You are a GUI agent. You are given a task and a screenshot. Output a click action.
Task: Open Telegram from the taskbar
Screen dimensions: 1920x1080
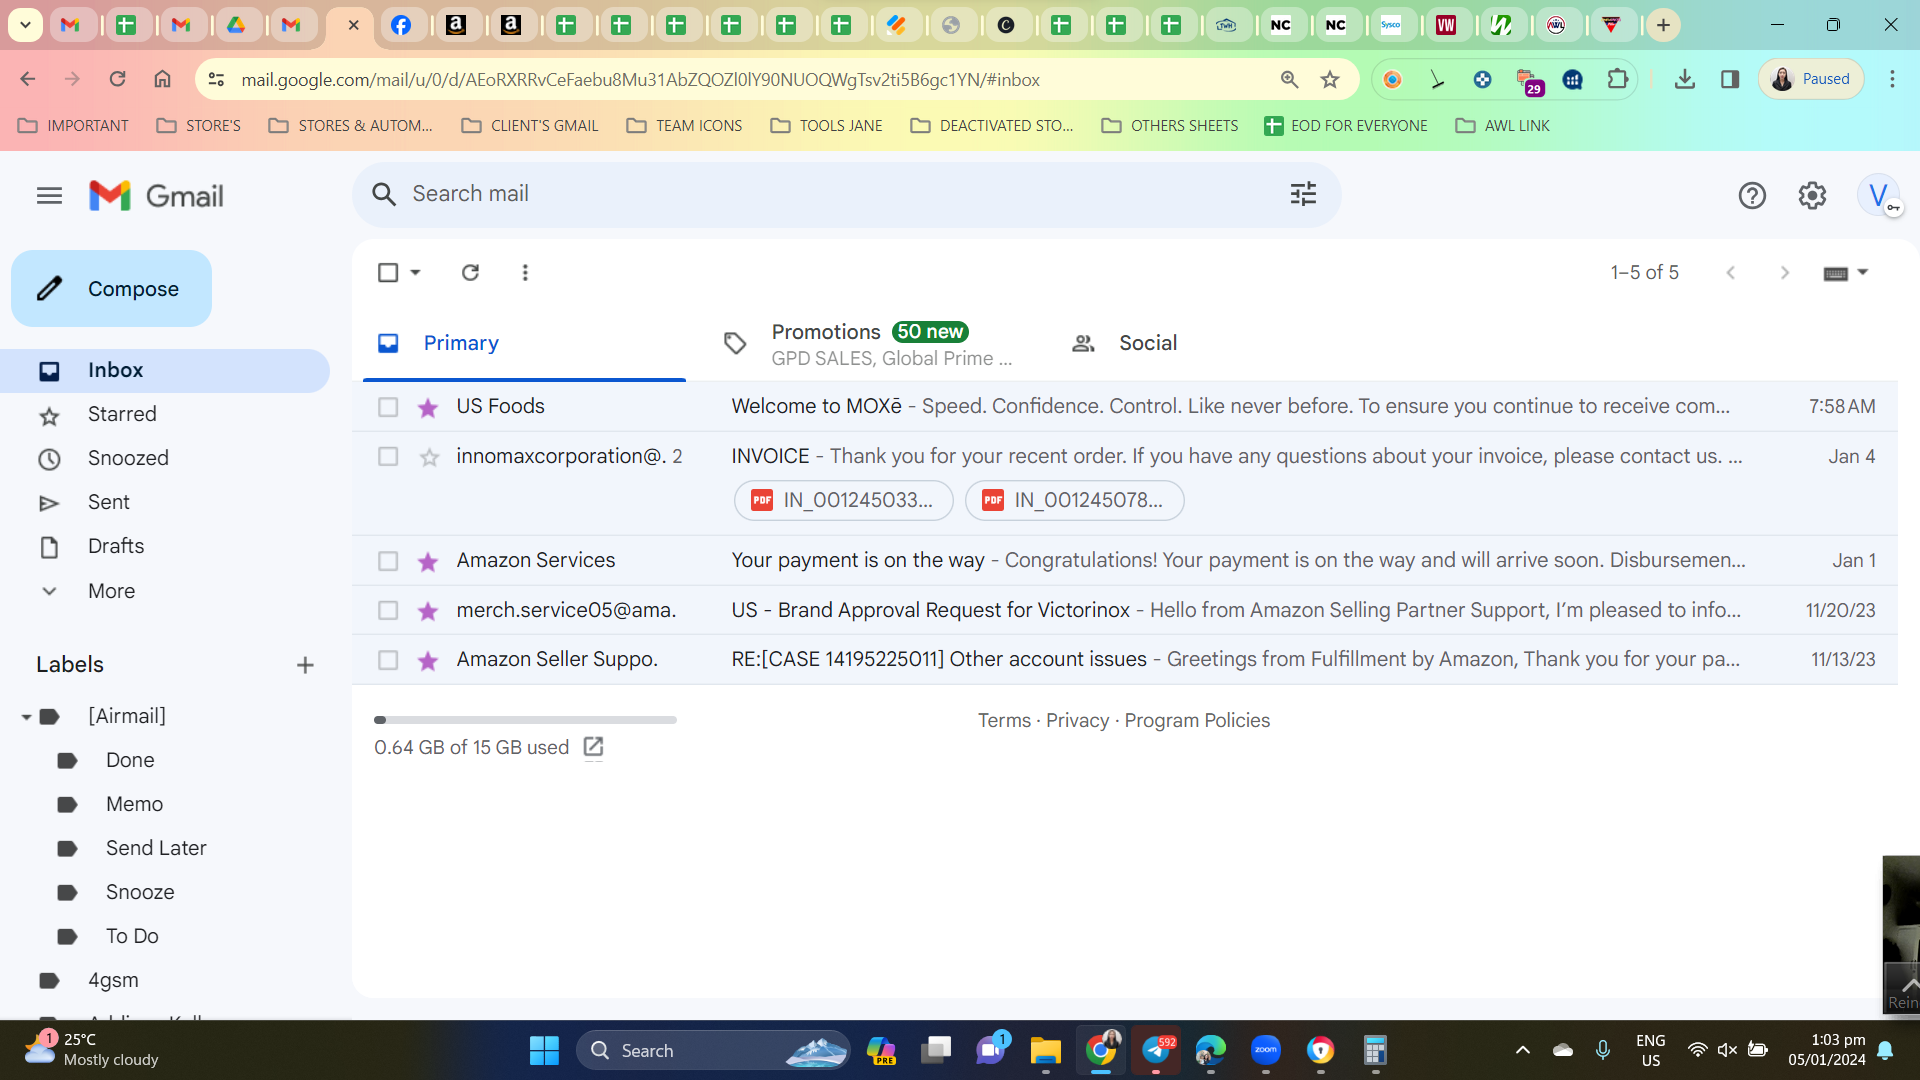(x=1156, y=1050)
